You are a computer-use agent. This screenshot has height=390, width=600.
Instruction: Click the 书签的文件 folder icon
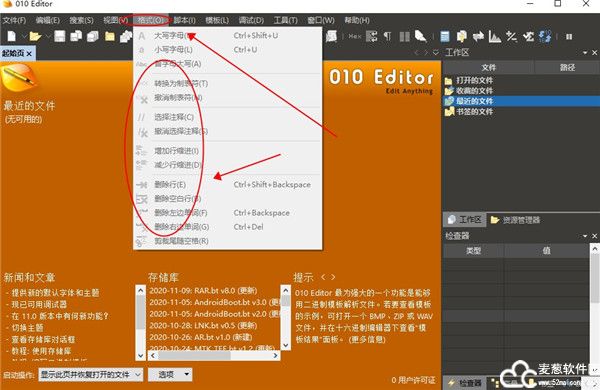click(449, 111)
